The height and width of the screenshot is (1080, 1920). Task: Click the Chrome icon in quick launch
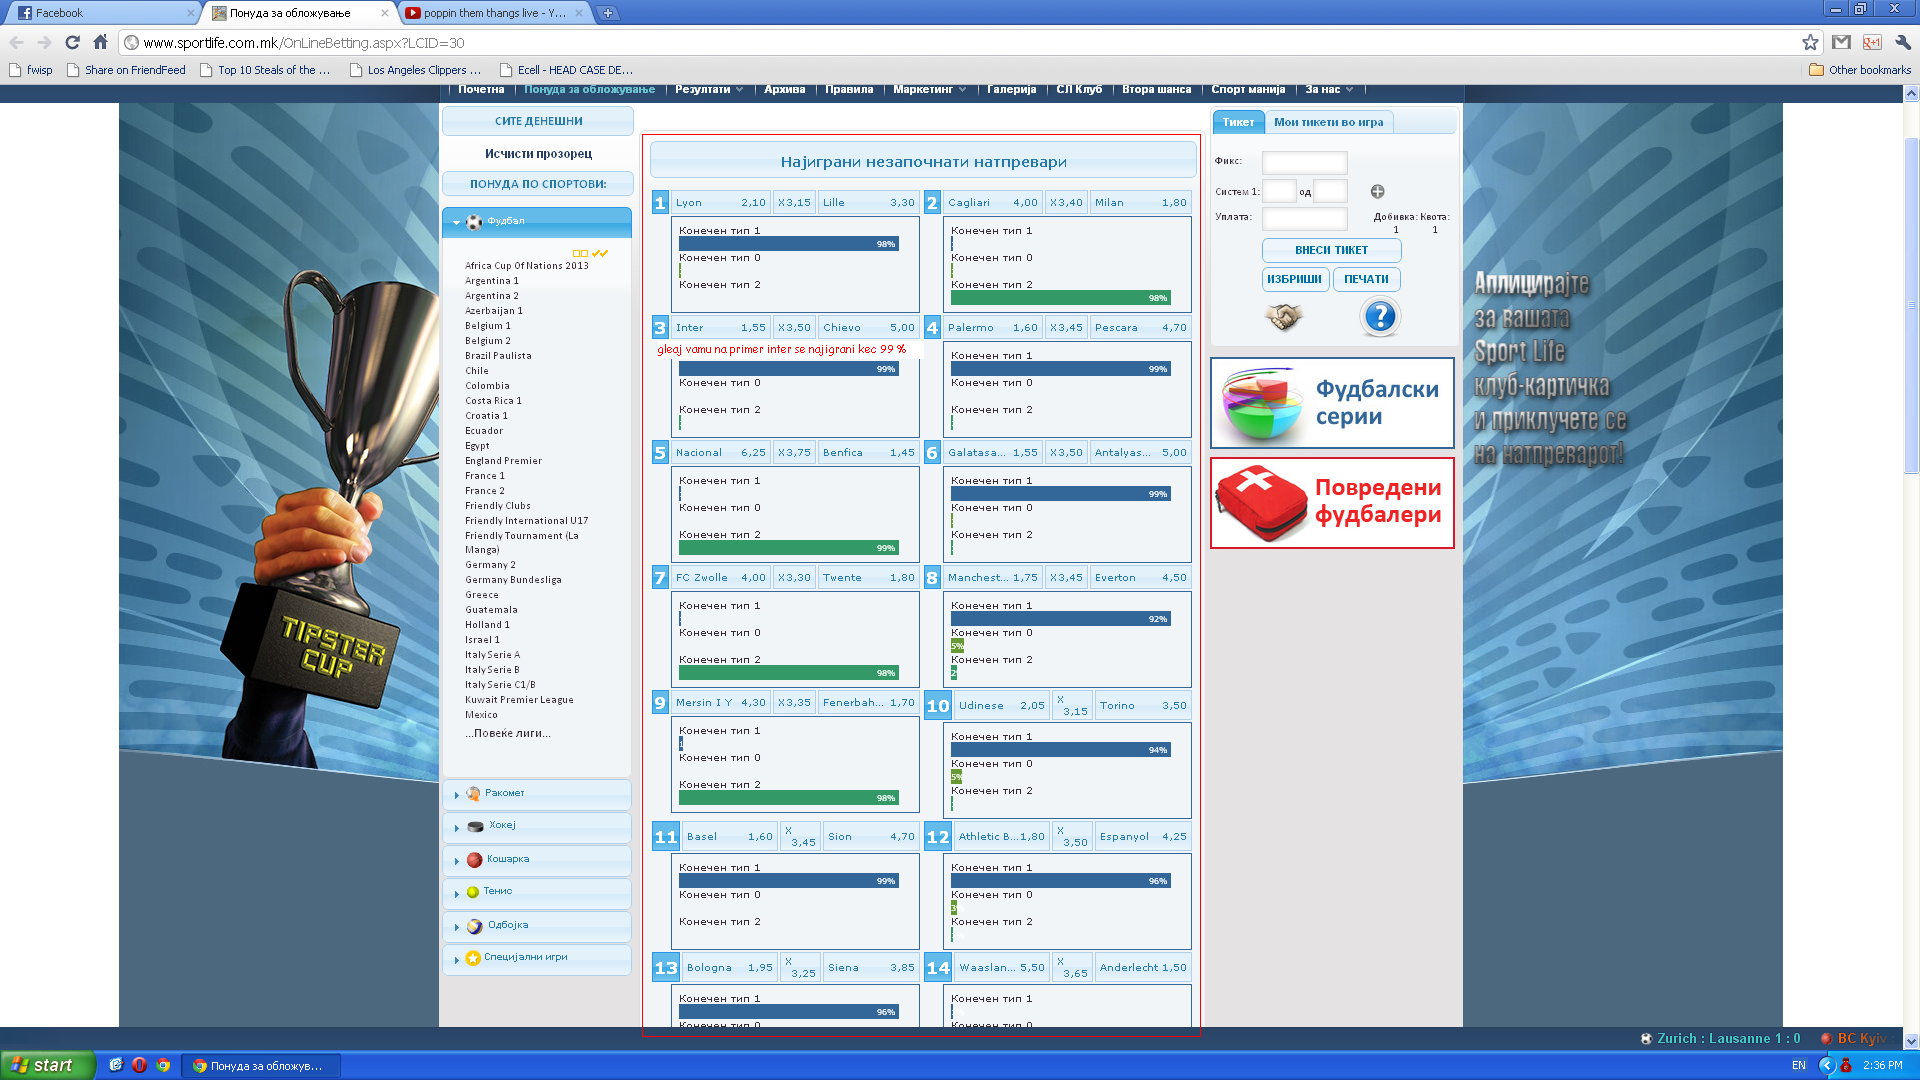pyautogui.click(x=163, y=1065)
